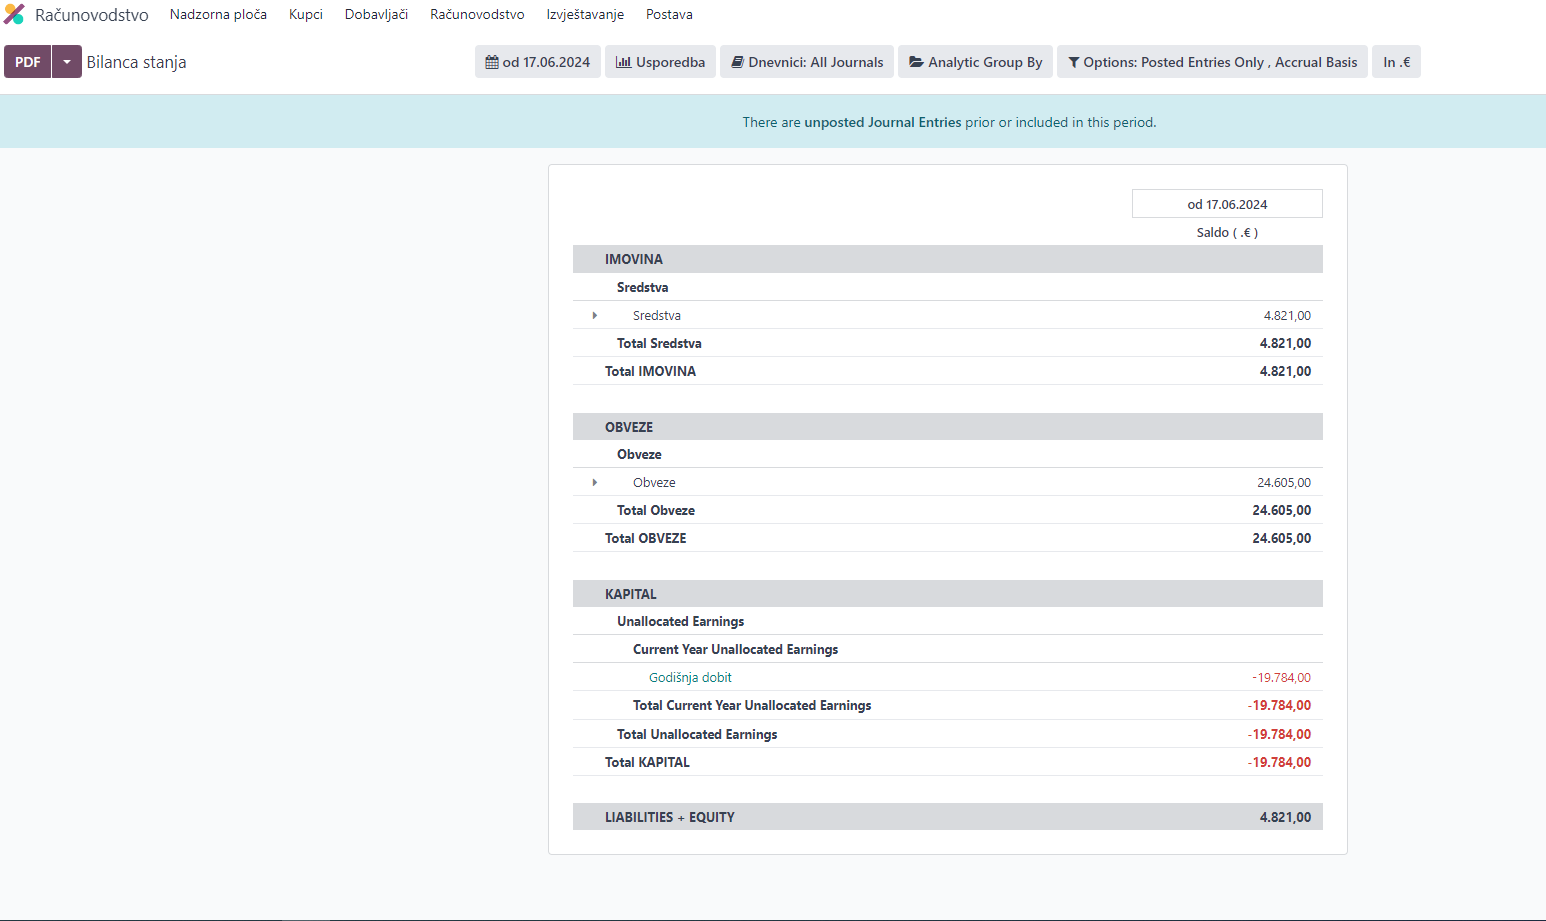Open the PDF dropdown caret
Image resolution: width=1546 pixels, height=921 pixels.
[x=67, y=62]
